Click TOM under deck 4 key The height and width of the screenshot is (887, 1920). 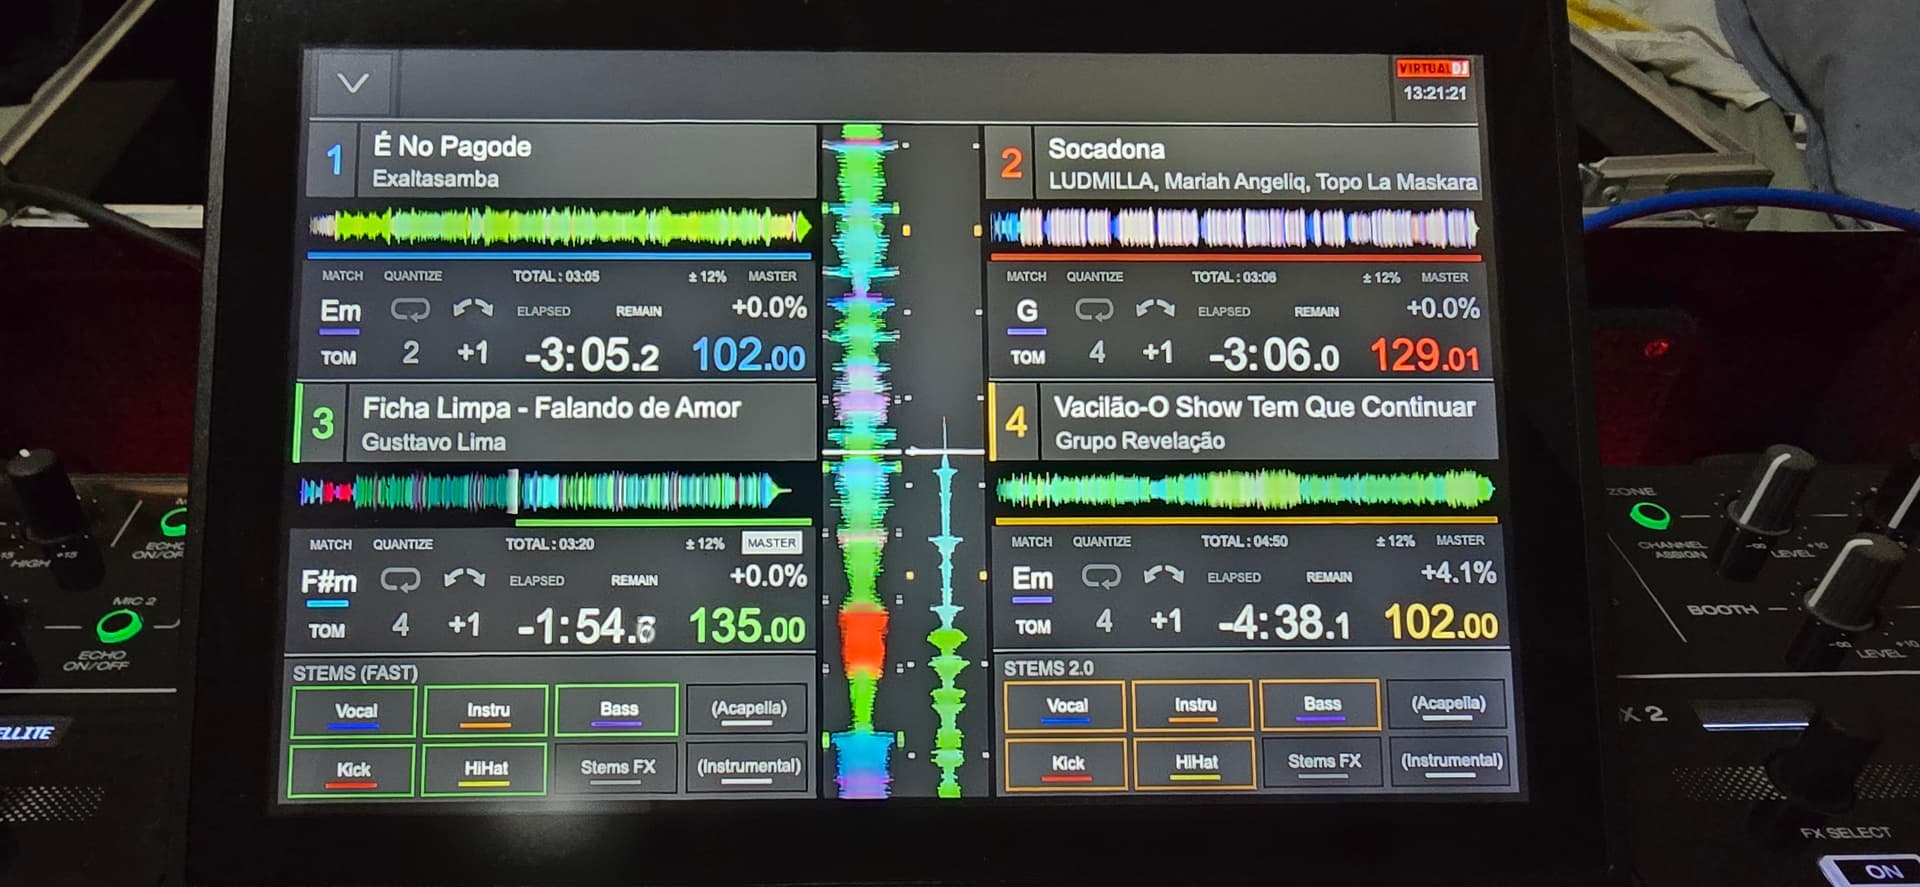1033,627
